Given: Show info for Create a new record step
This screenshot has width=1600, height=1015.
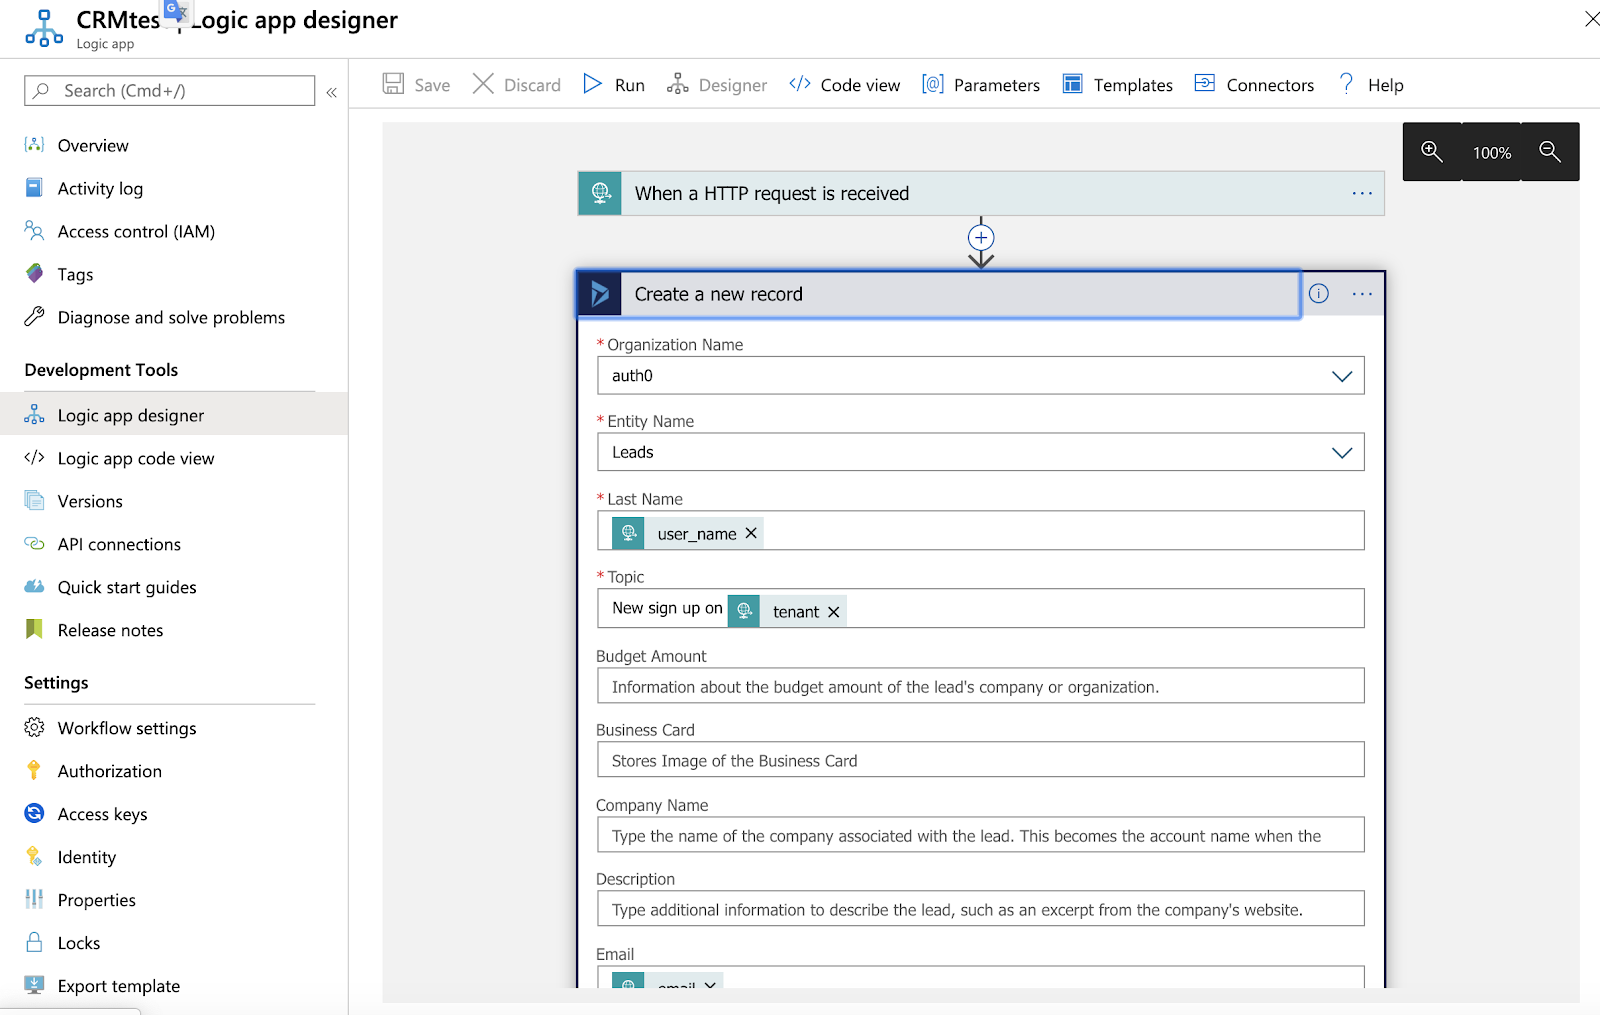Looking at the screenshot, I should (1319, 294).
